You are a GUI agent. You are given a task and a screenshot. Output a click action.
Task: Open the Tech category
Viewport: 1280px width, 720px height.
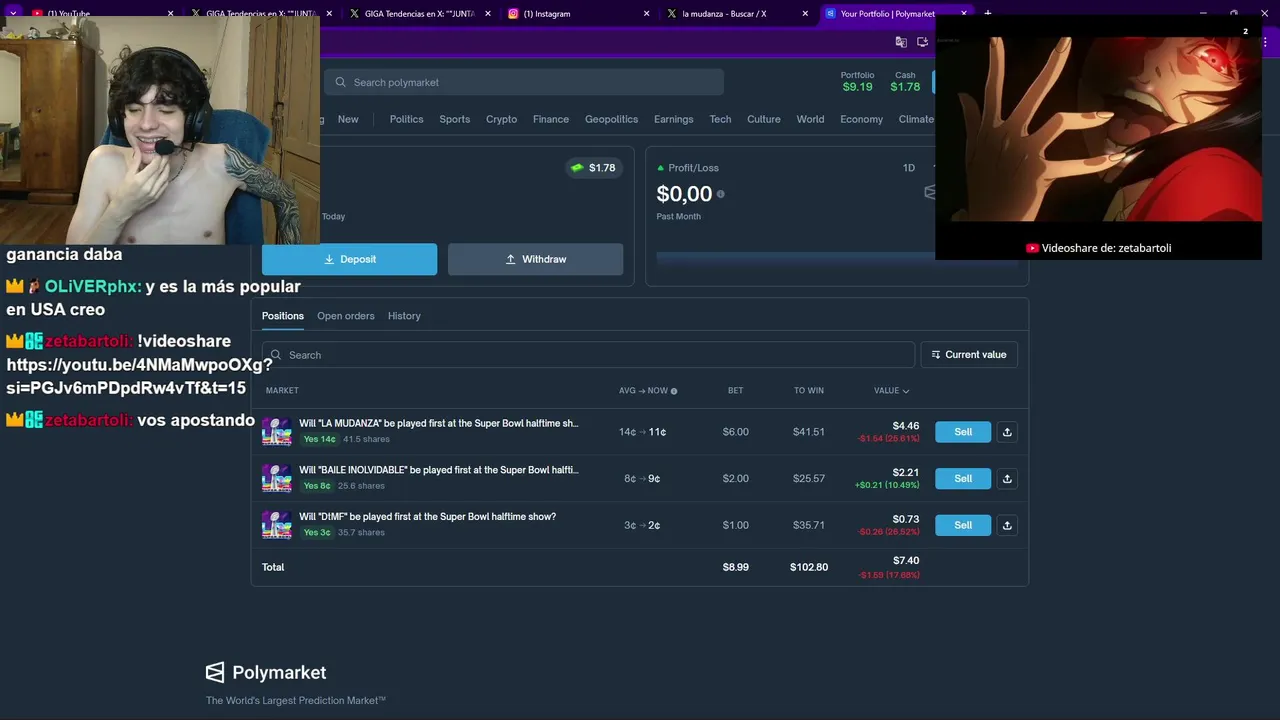(720, 119)
